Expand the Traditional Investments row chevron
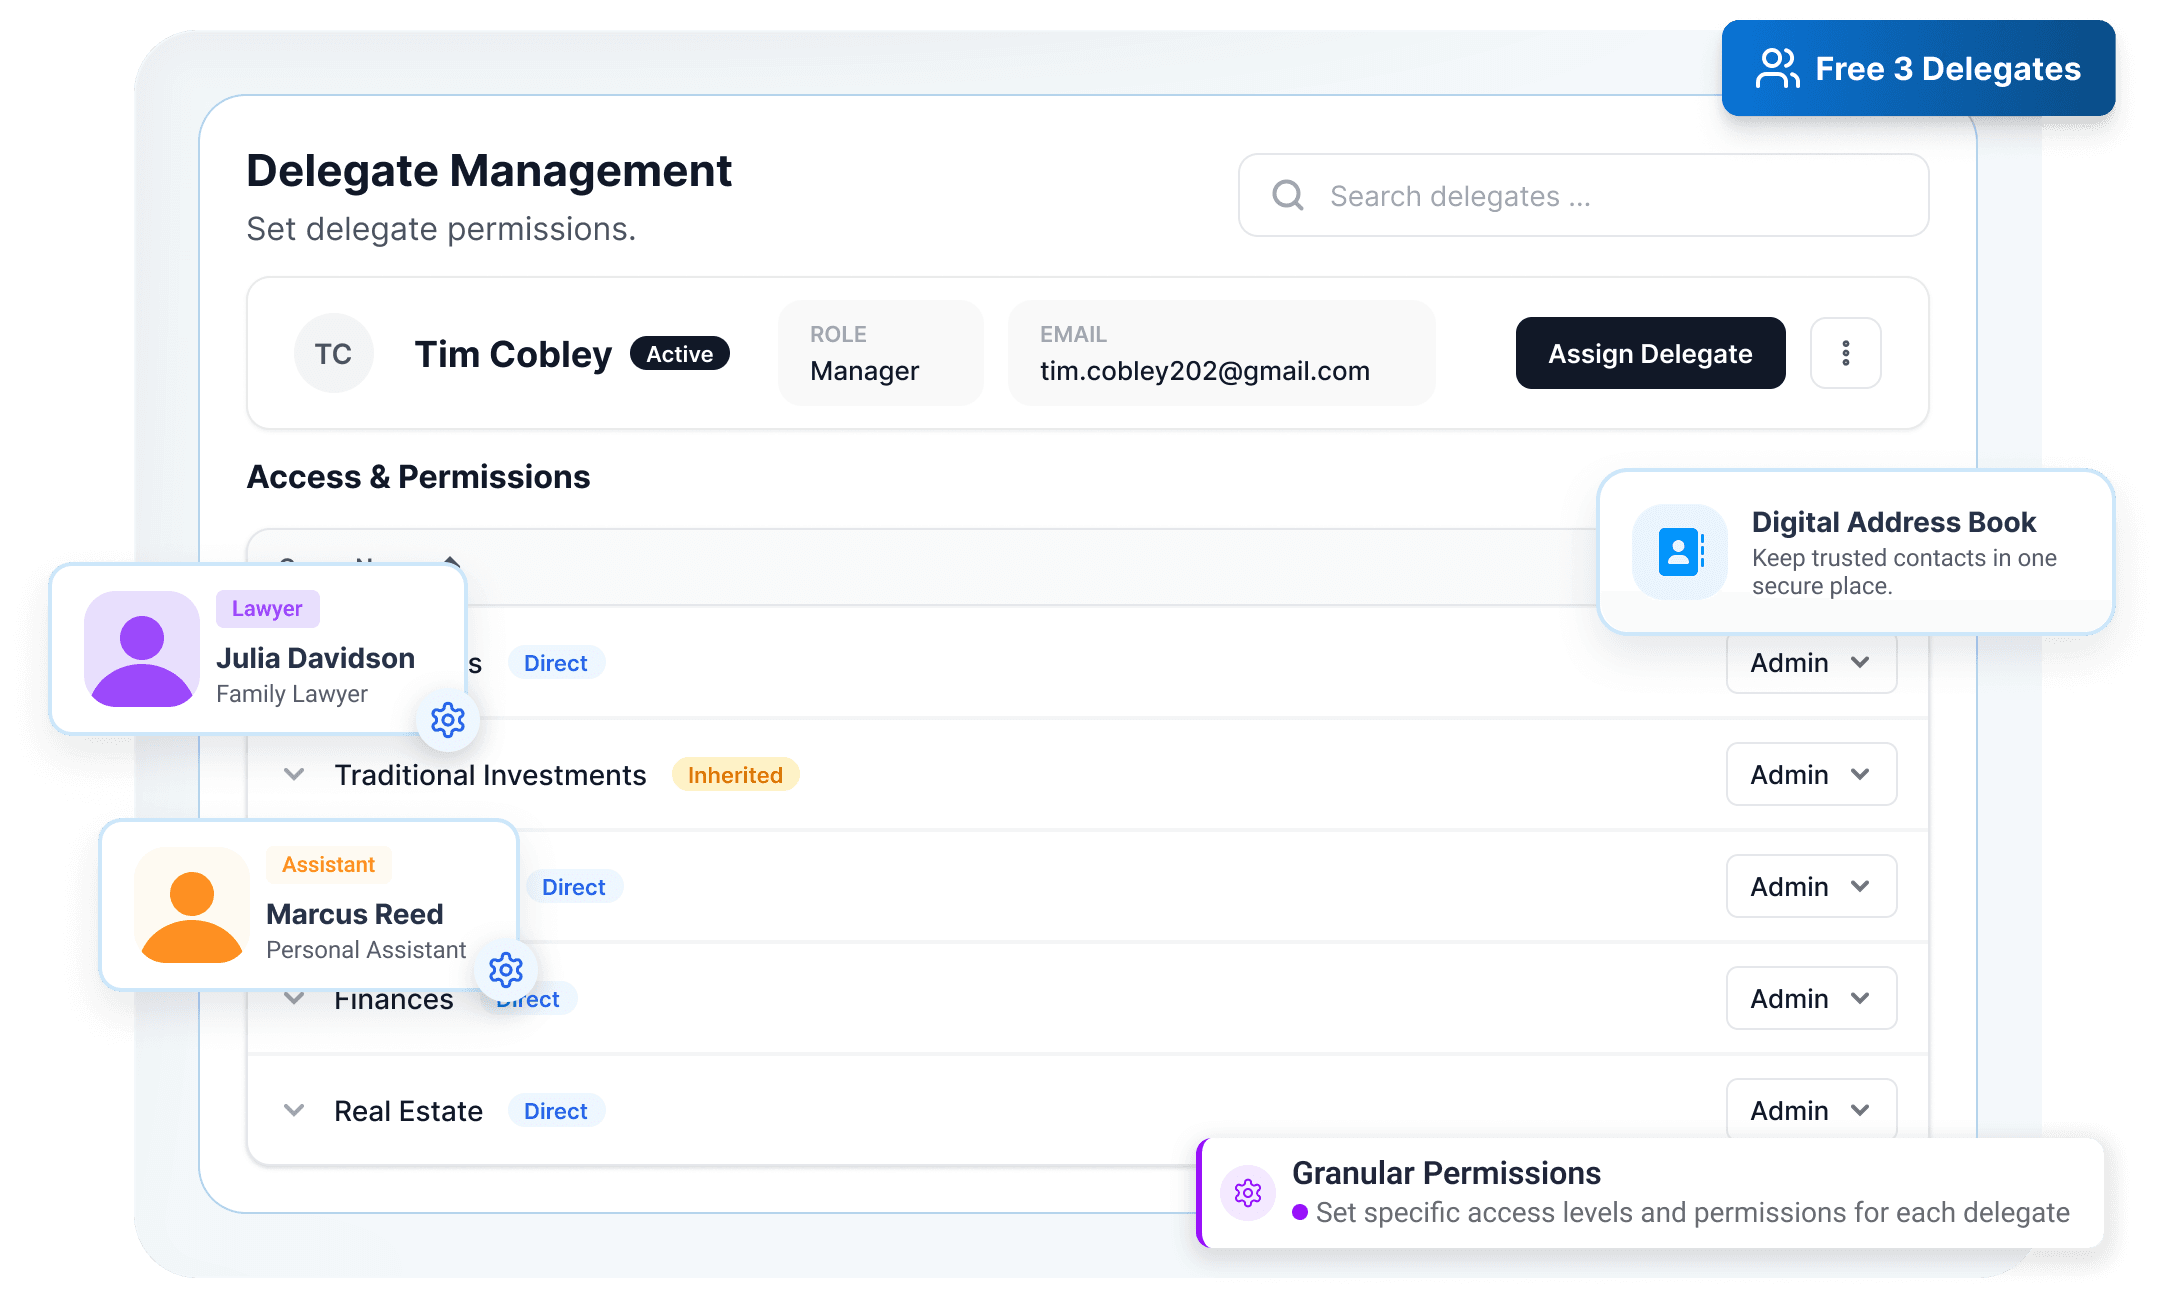 click(x=294, y=774)
